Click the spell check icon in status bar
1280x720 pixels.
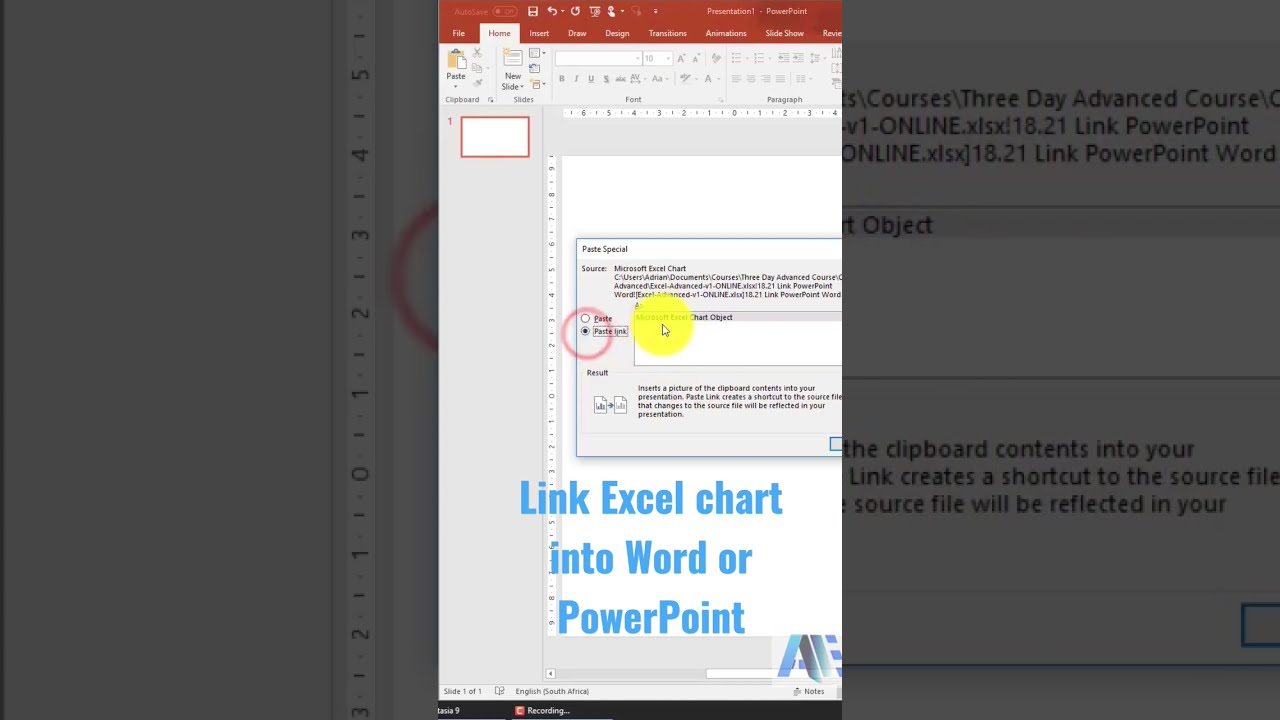click(499, 691)
